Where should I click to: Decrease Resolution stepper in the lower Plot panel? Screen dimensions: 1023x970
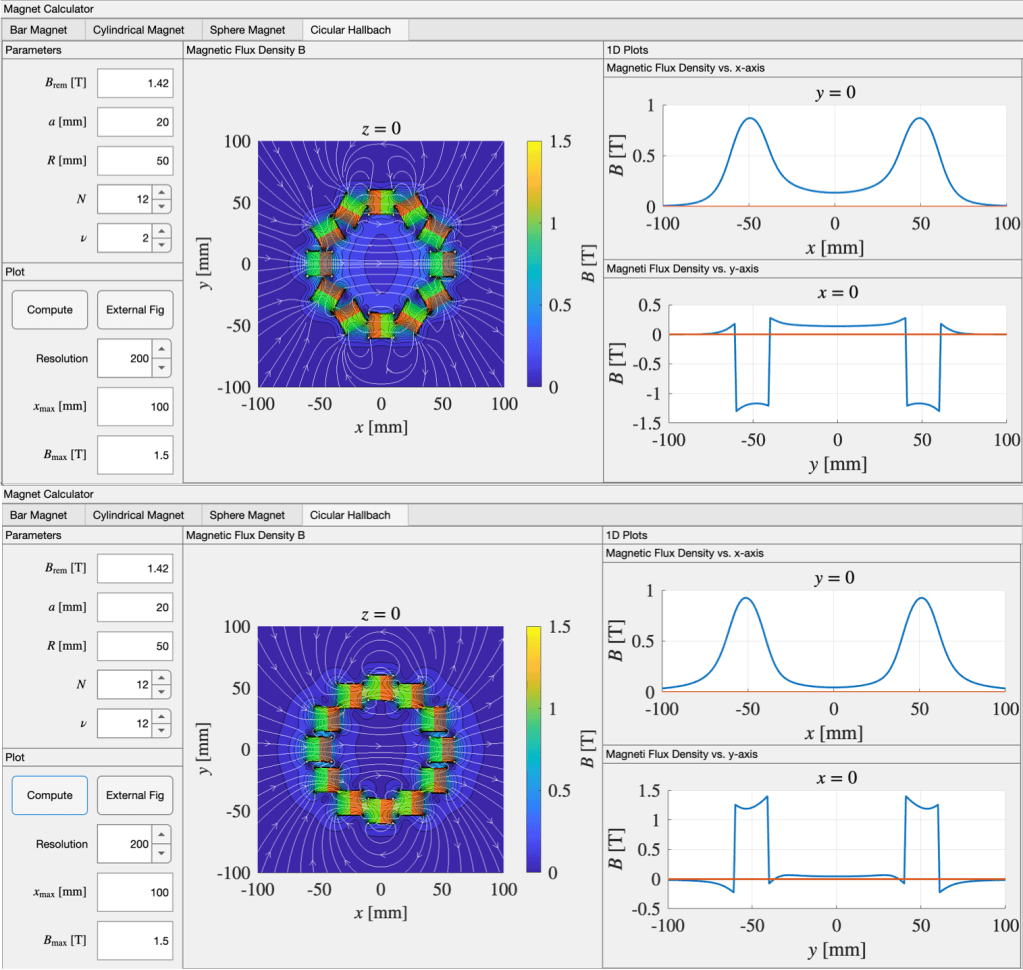click(x=162, y=852)
